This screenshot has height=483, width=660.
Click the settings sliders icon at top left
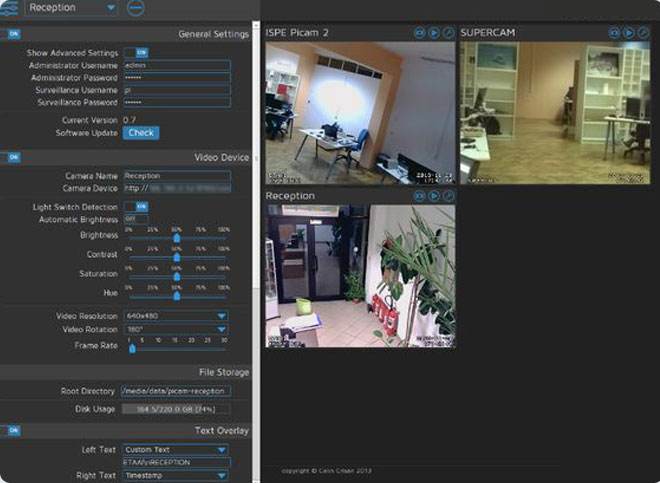10,8
